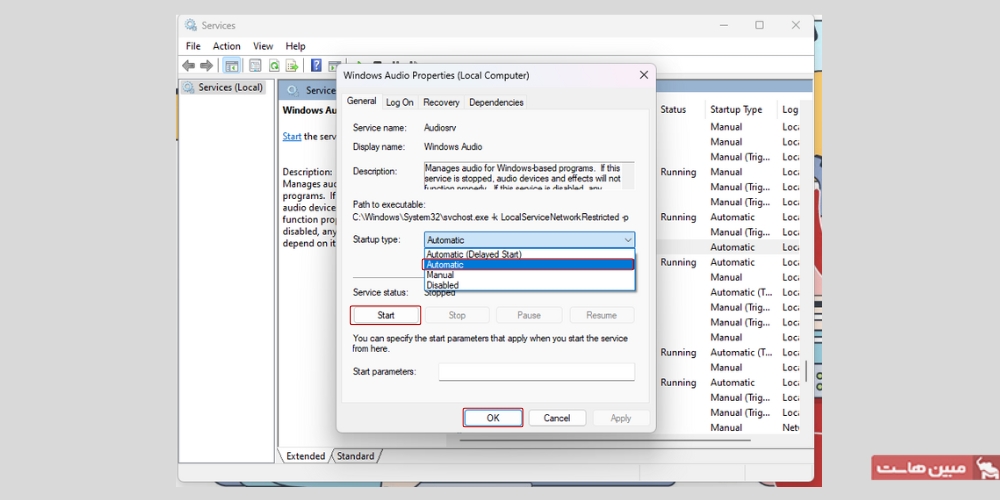This screenshot has width=1000, height=500.
Task: Switch to the Standard view tab
Action: pos(355,456)
